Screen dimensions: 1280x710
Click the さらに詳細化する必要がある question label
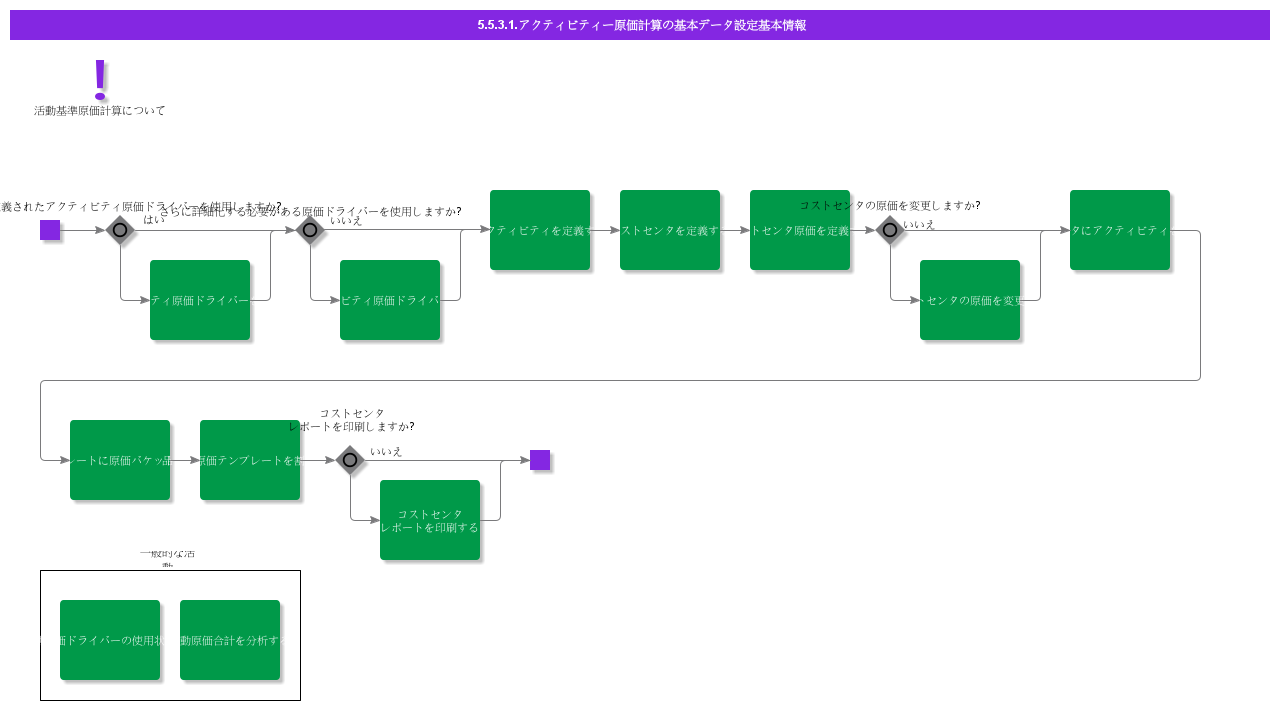[311, 211]
